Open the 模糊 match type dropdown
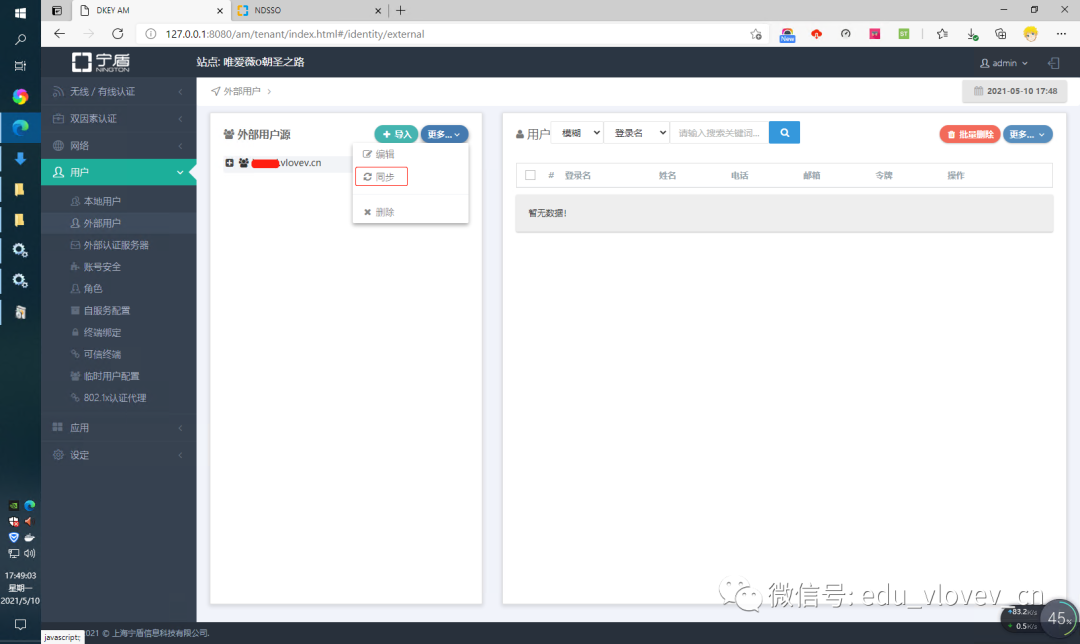This screenshot has width=1080, height=644. coord(577,133)
